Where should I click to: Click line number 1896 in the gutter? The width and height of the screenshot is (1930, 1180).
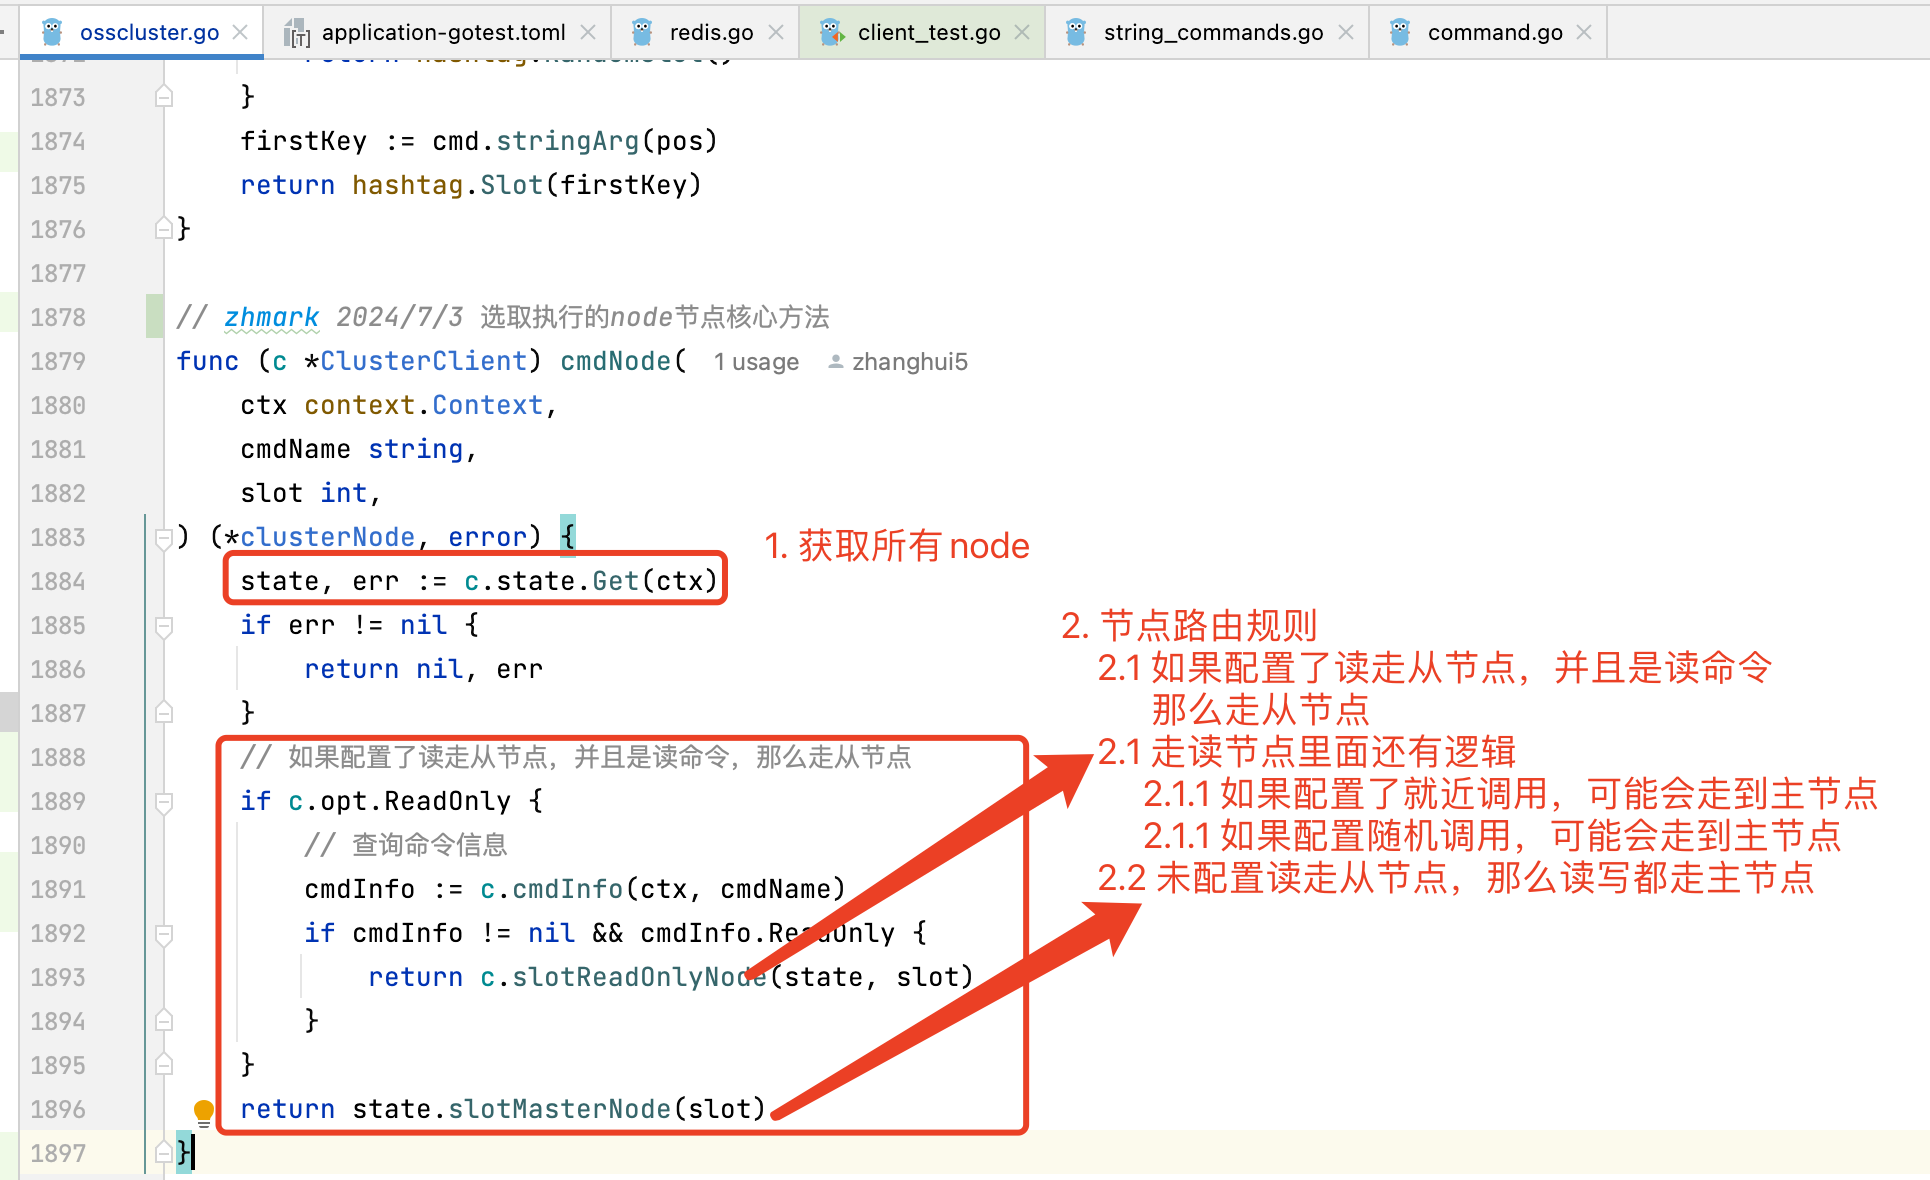click(x=58, y=1109)
